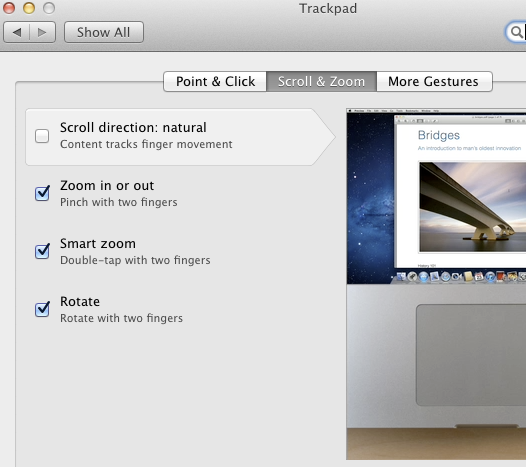Toggle the Rotate checkbox off
Viewport: 526px width, 467px height.
pos(42,309)
